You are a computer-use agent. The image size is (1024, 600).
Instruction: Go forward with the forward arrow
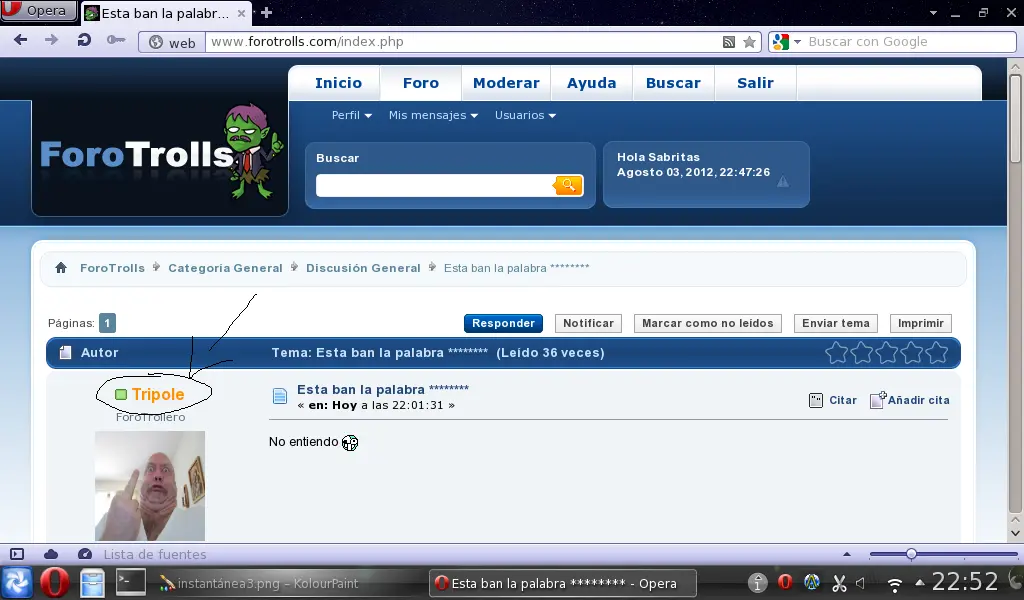tap(52, 40)
